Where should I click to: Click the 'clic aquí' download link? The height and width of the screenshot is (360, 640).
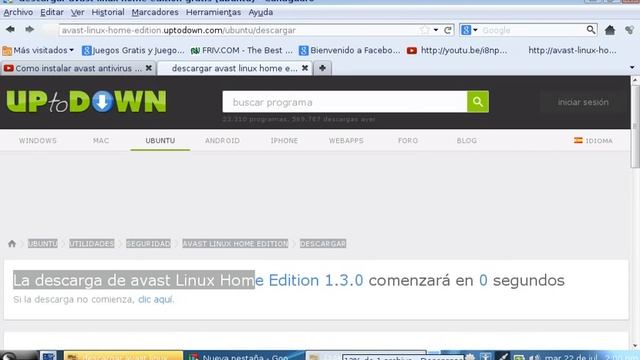point(156,299)
